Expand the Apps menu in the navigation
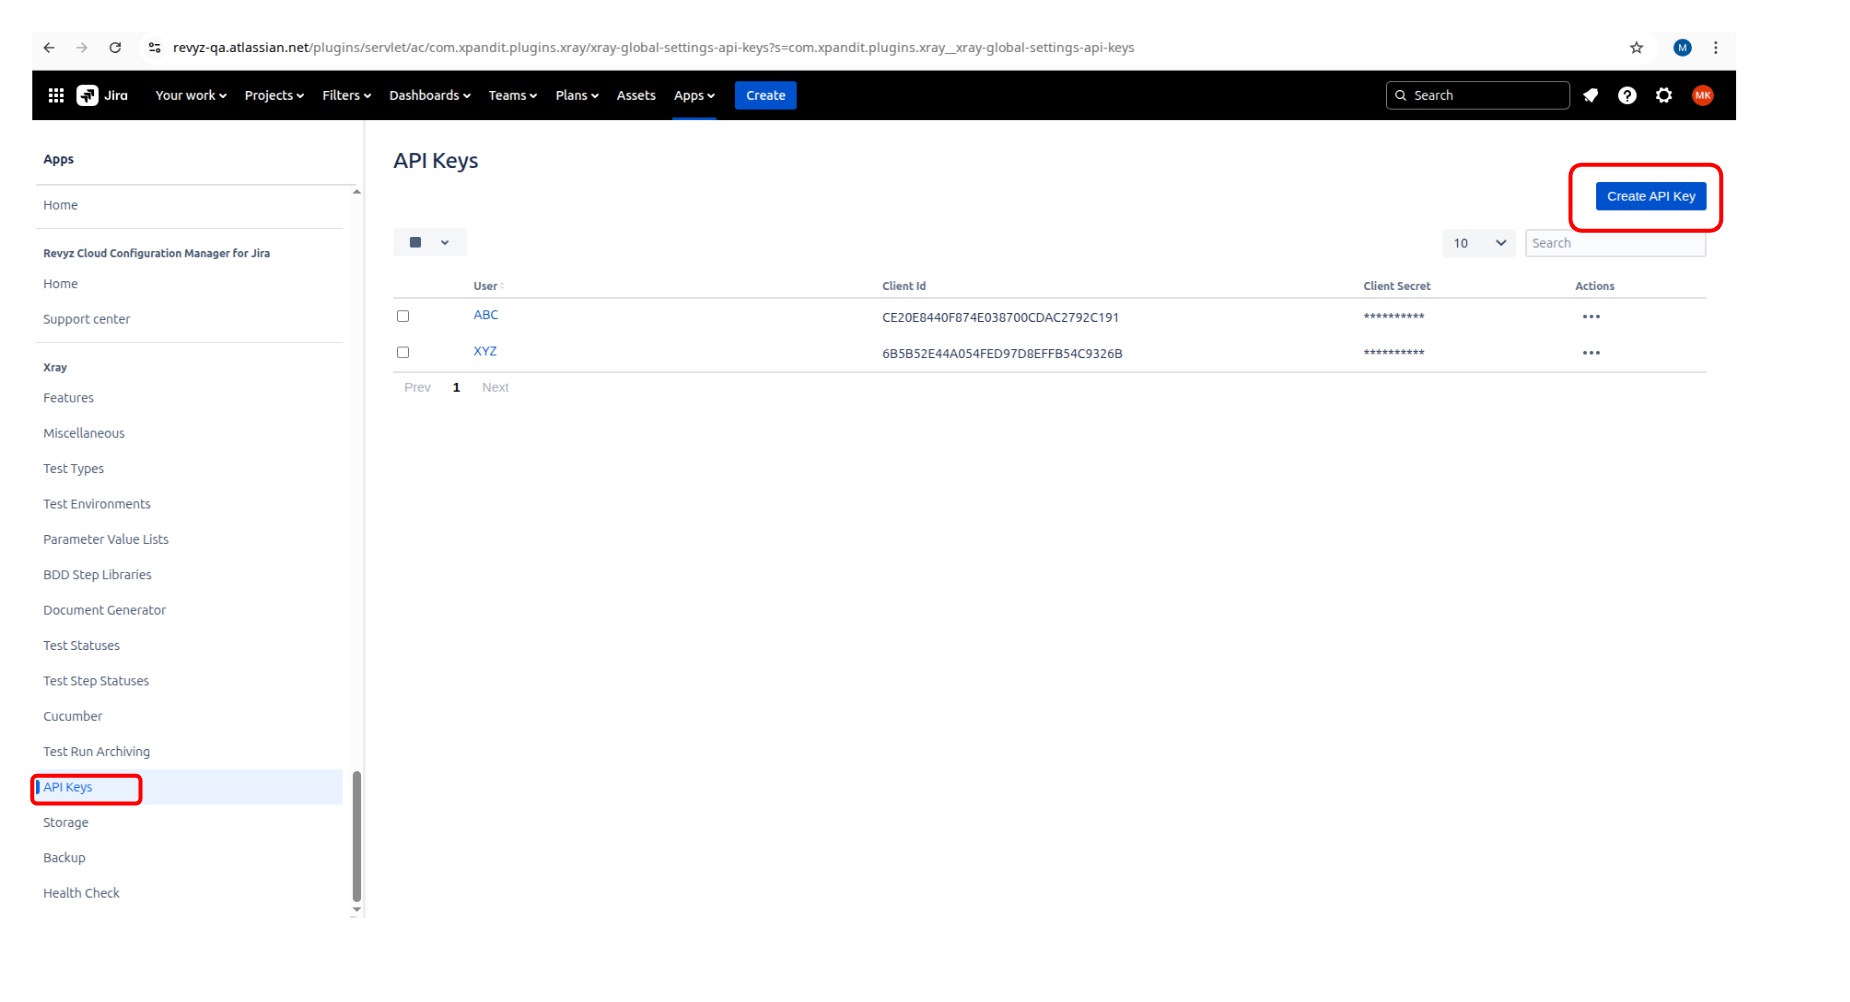1850x1002 pixels. (x=694, y=95)
